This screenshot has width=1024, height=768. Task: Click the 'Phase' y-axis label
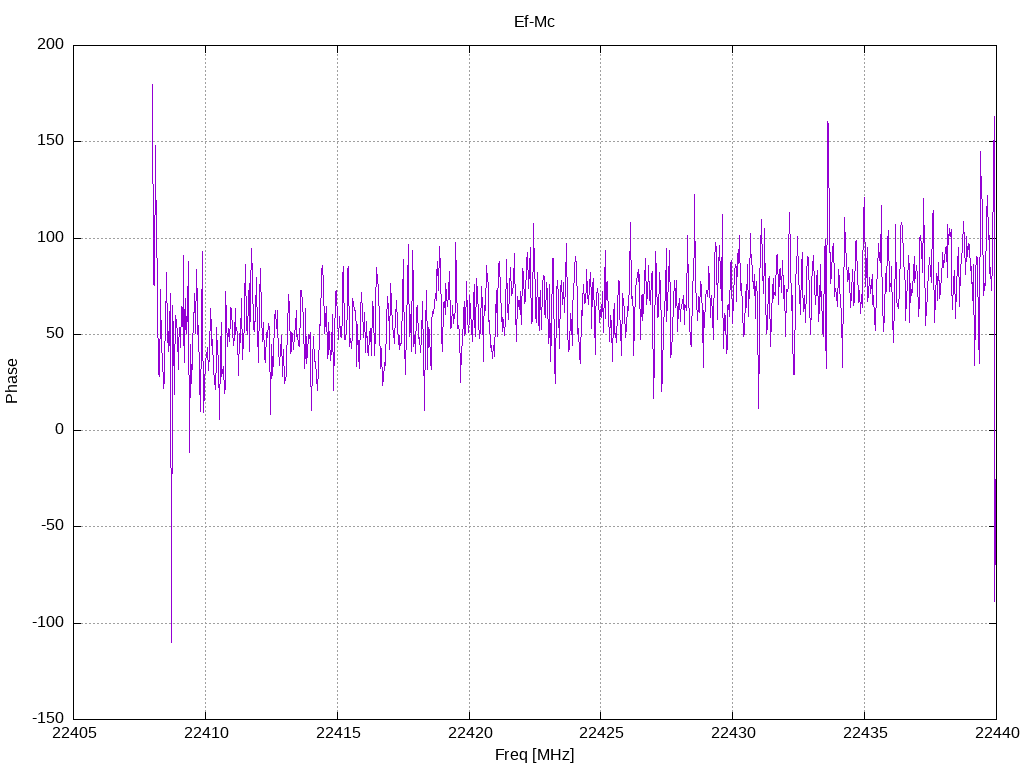click(x=12, y=381)
